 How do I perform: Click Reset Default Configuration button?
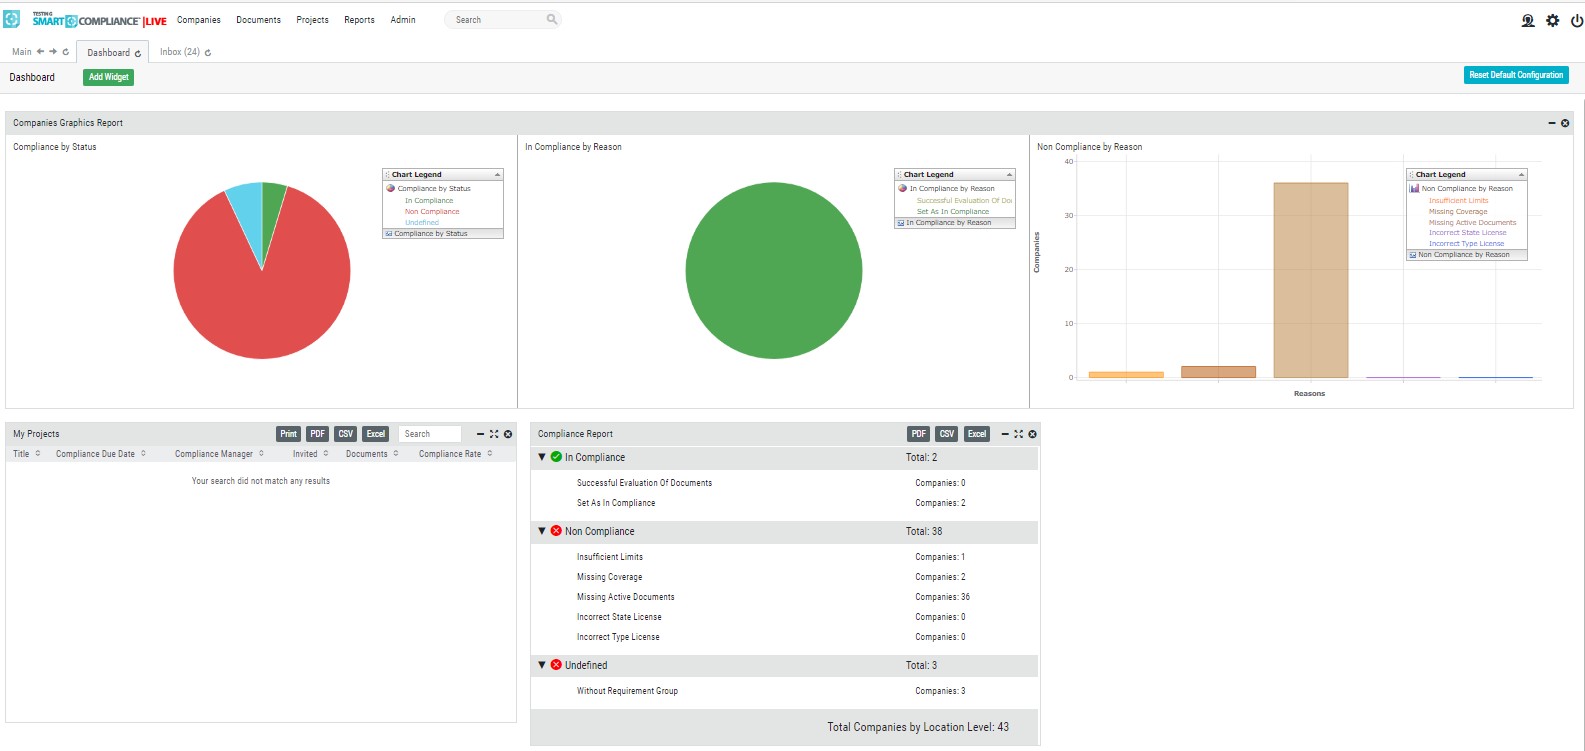[1516, 75]
